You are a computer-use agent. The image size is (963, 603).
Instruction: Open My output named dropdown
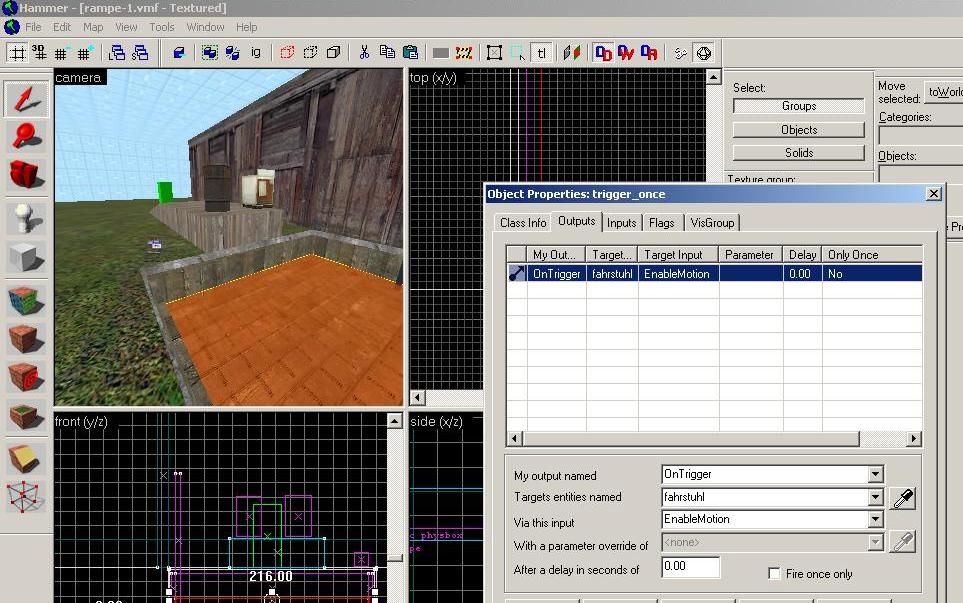click(x=875, y=474)
